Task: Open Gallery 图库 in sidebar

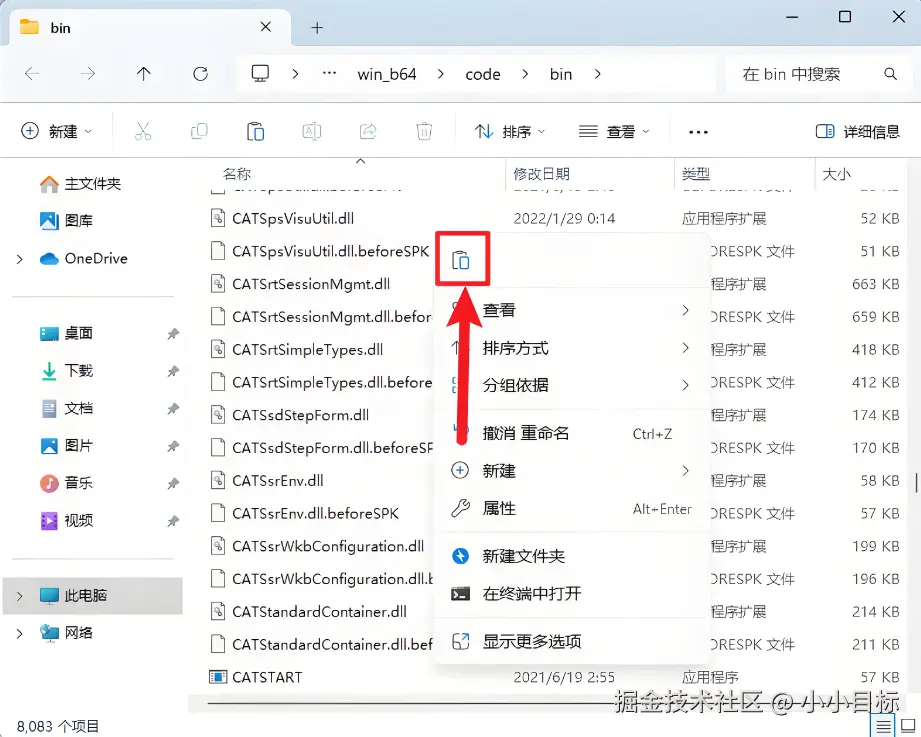Action: click(x=66, y=221)
